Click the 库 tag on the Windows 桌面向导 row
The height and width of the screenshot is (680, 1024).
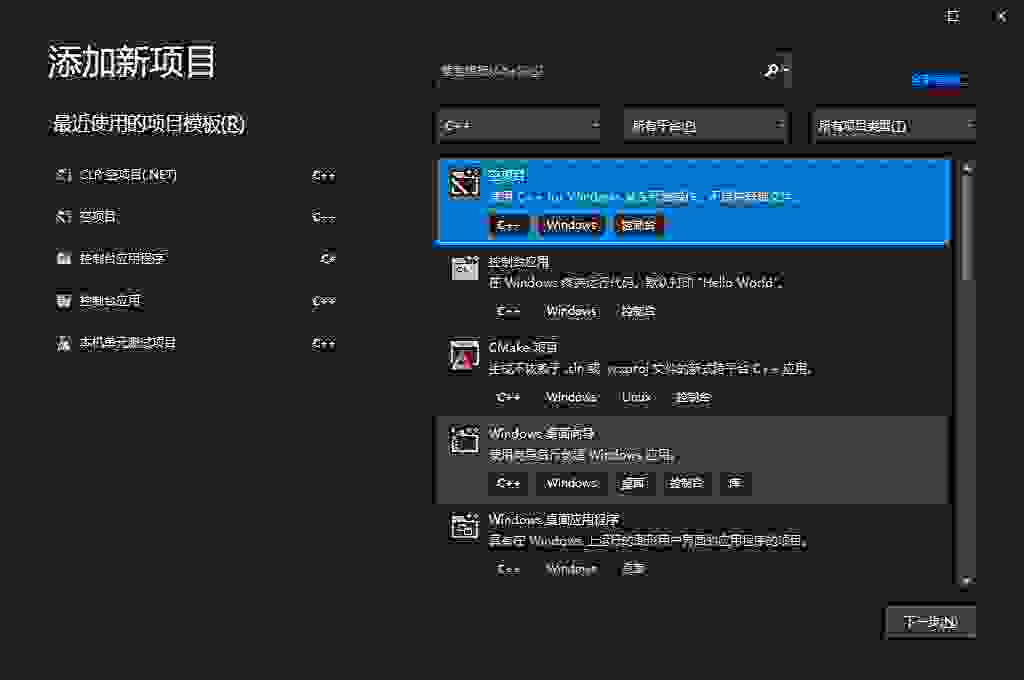(x=735, y=483)
